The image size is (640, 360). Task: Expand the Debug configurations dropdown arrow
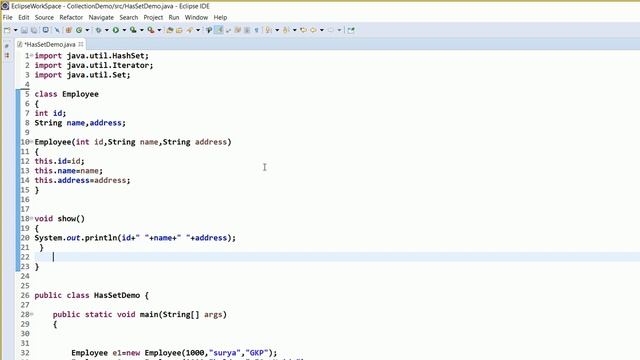(107, 30)
